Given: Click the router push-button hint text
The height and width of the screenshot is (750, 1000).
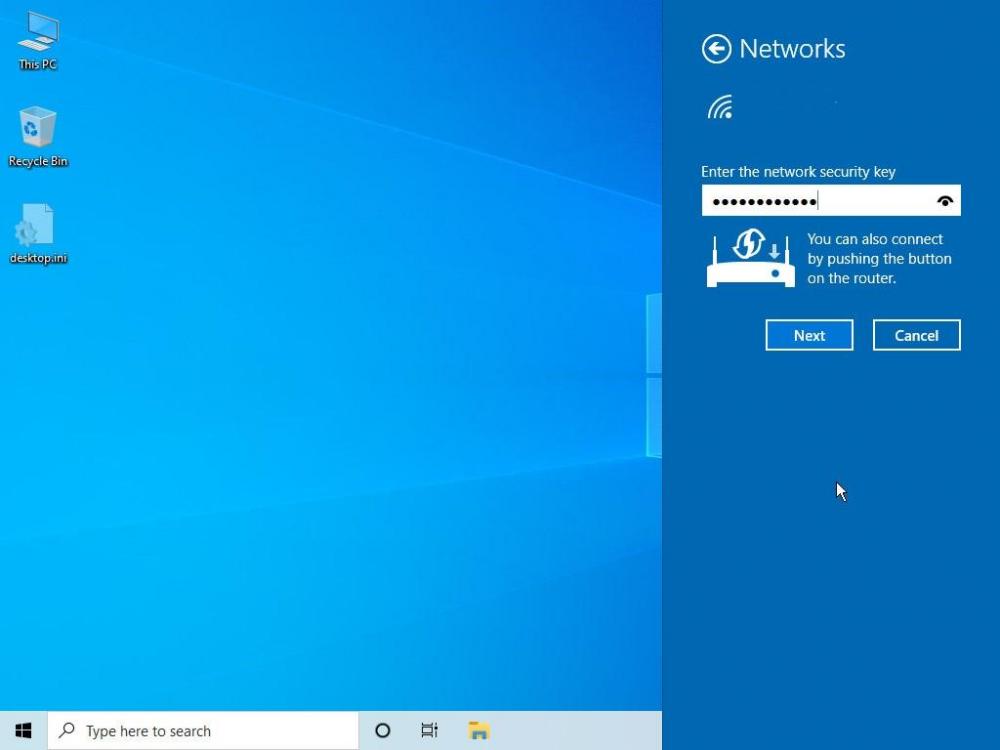Looking at the screenshot, I should pyautogui.click(x=879, y=259).
